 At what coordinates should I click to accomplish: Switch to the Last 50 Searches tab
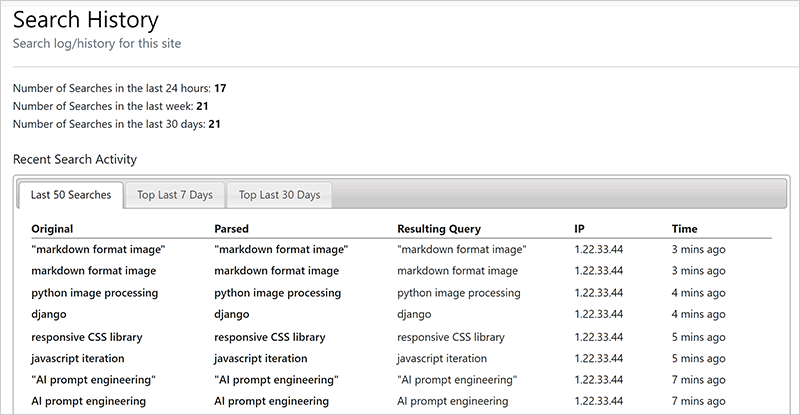[70, 195]
